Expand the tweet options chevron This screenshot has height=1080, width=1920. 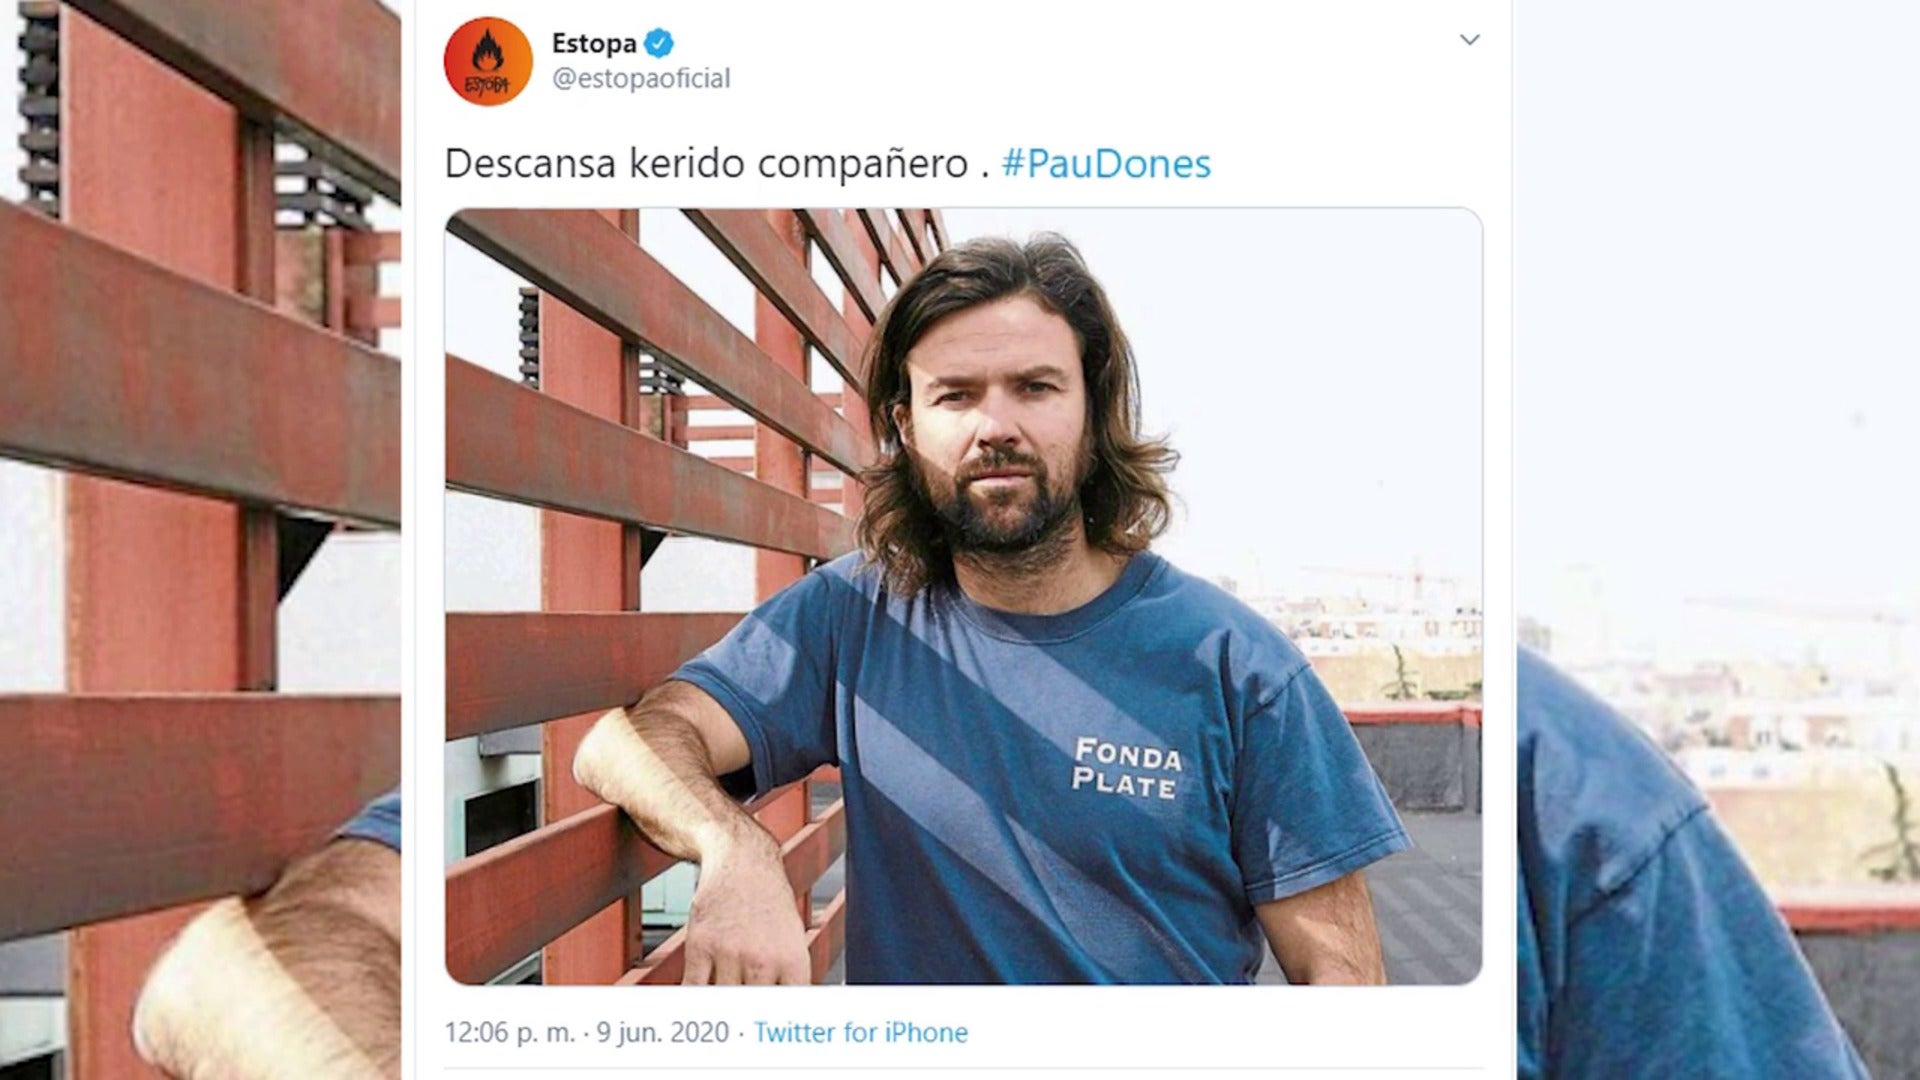click(1469, 40)
